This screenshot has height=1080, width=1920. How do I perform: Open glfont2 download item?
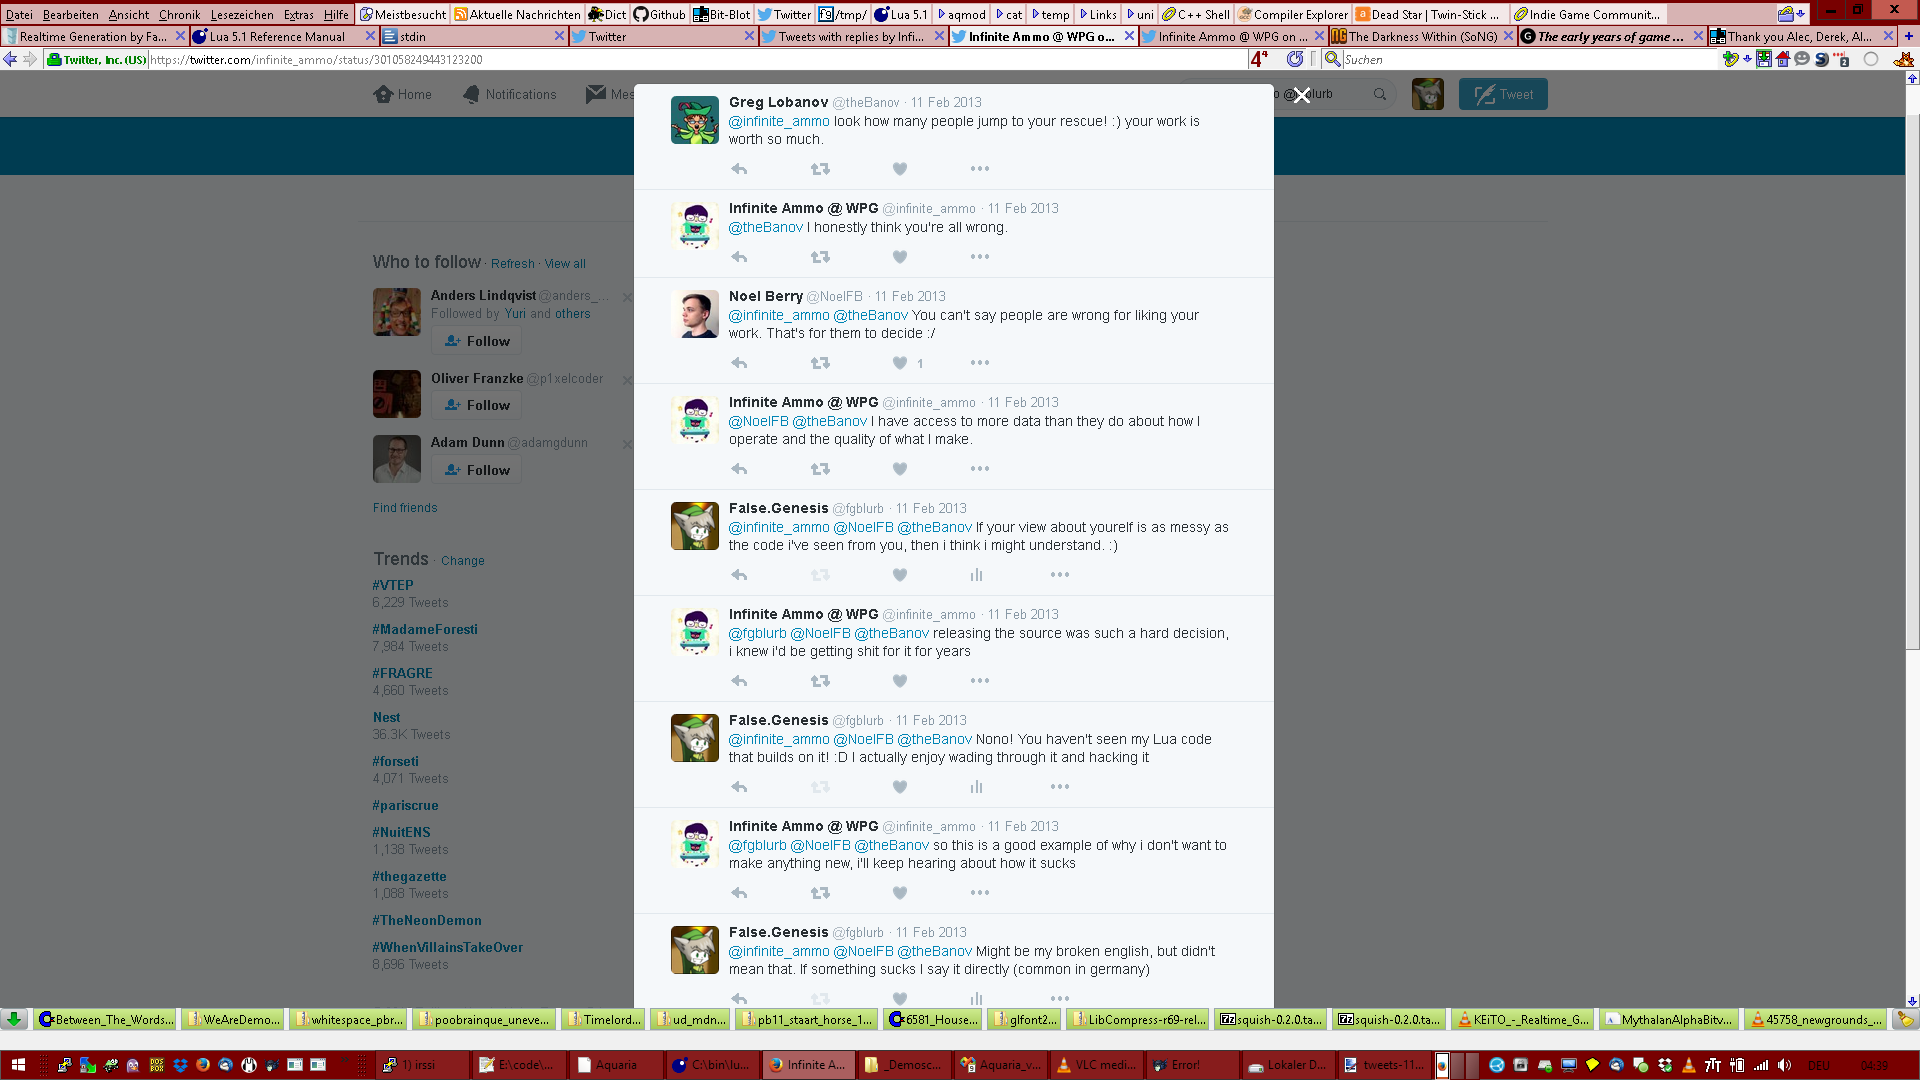coord(1024,1019)
